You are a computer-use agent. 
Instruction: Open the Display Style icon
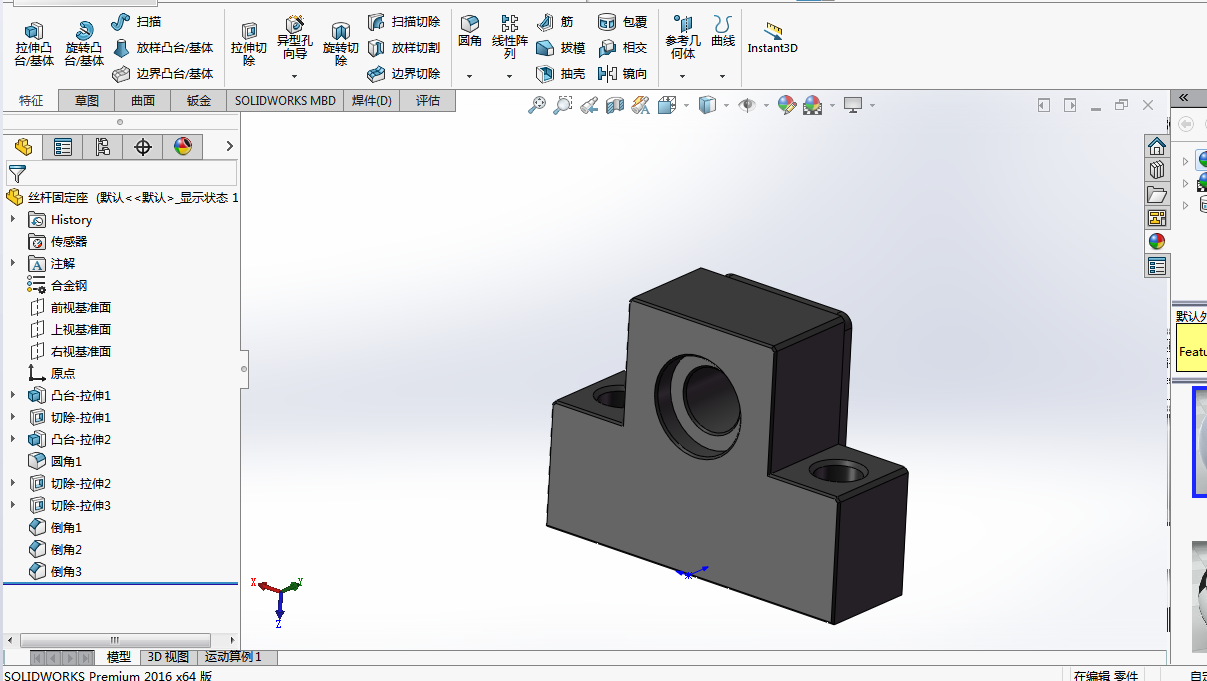pyautogui.click(x=707, y=104)
